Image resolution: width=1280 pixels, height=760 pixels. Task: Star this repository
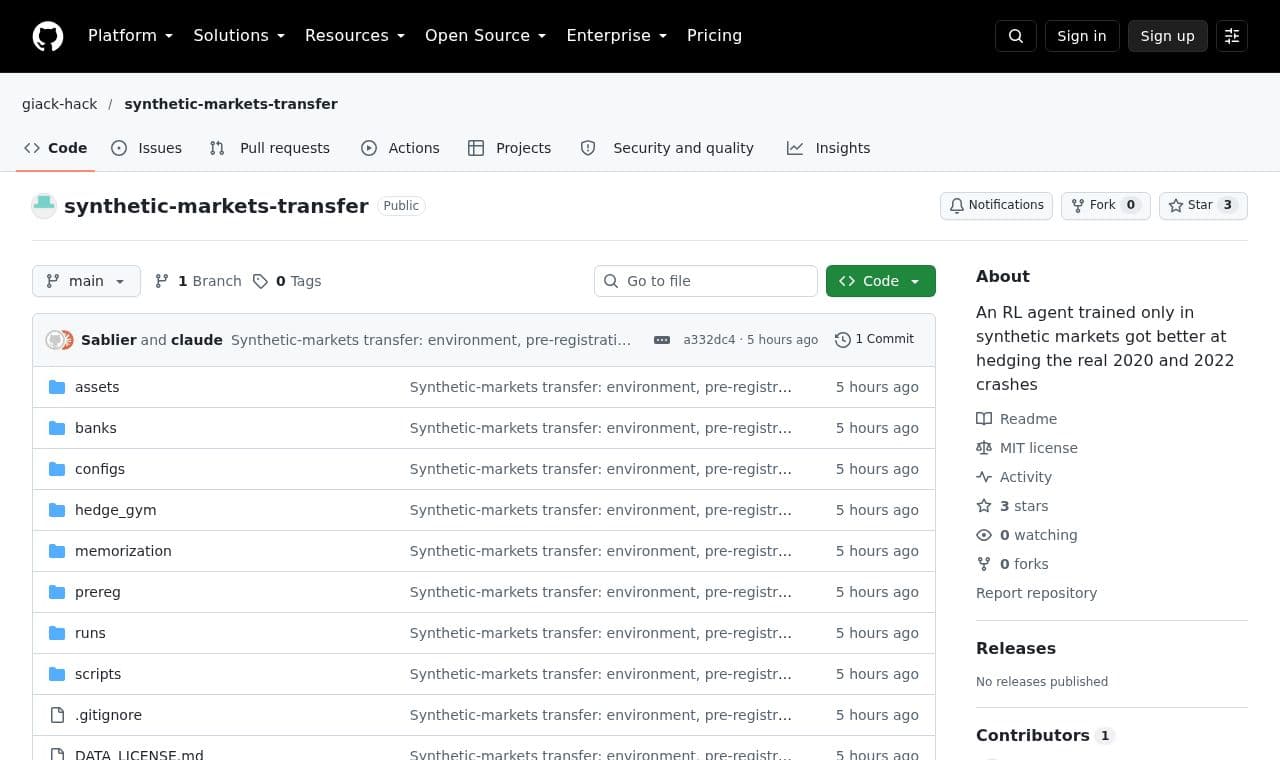coord(1203,205)
